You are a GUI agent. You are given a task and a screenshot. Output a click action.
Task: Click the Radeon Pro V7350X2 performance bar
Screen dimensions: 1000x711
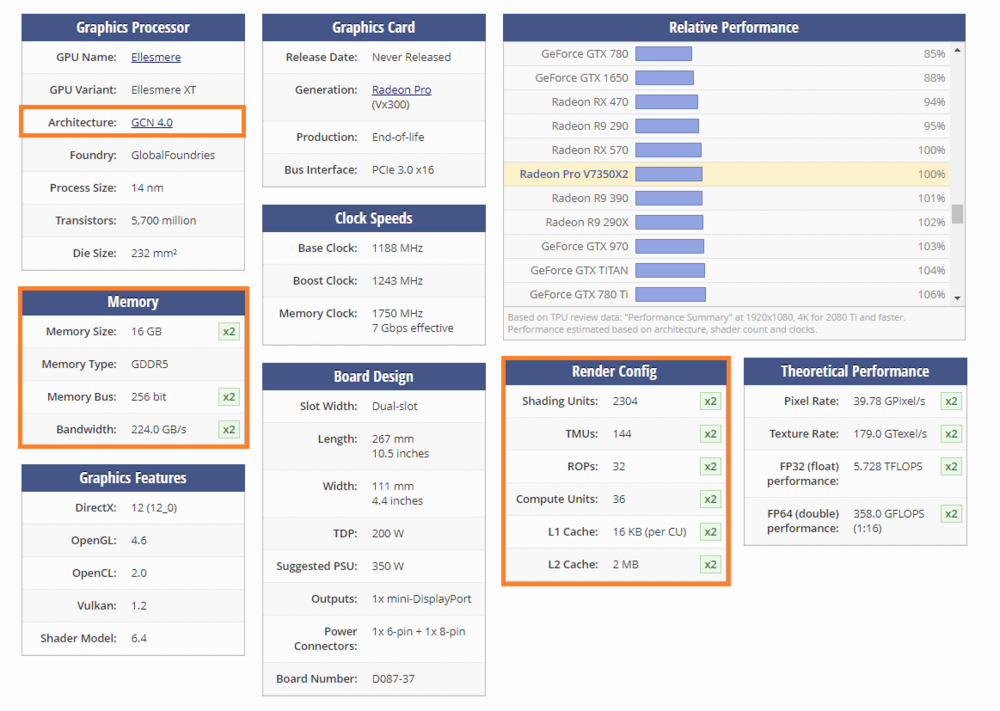tap(668, 174)
